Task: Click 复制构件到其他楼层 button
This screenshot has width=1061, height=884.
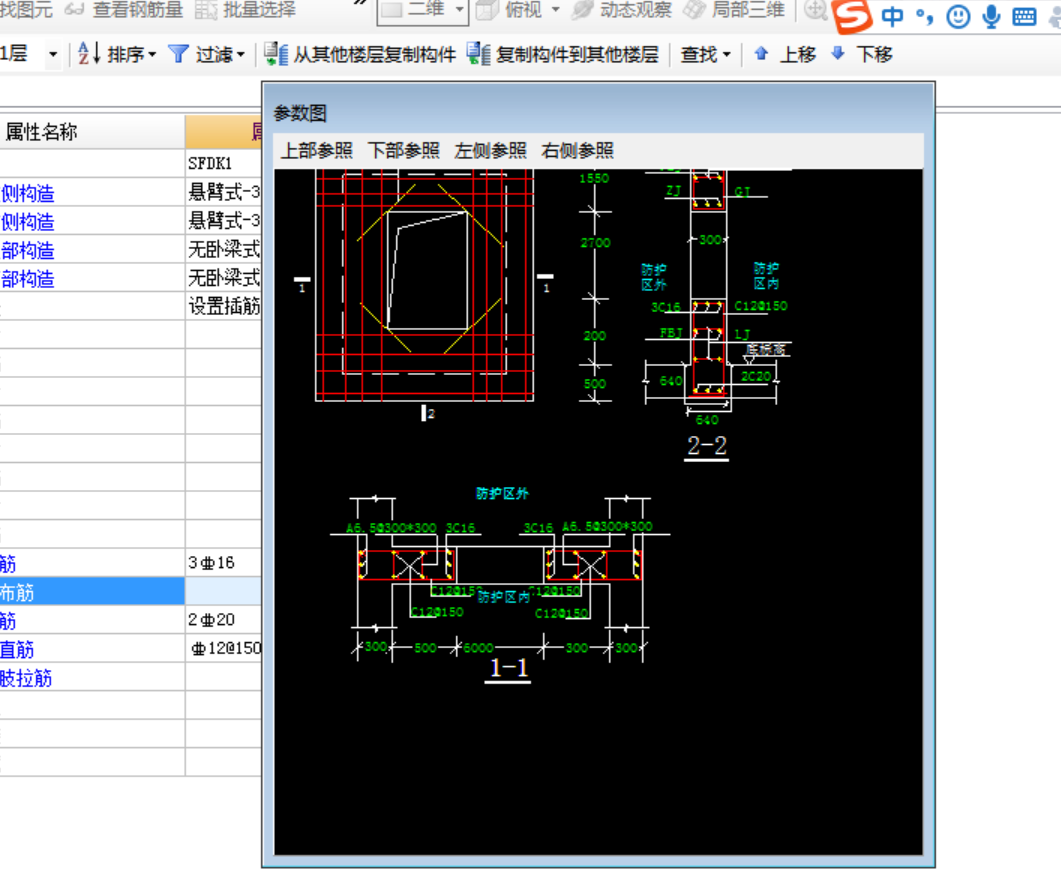Action: tap(563, 54)
